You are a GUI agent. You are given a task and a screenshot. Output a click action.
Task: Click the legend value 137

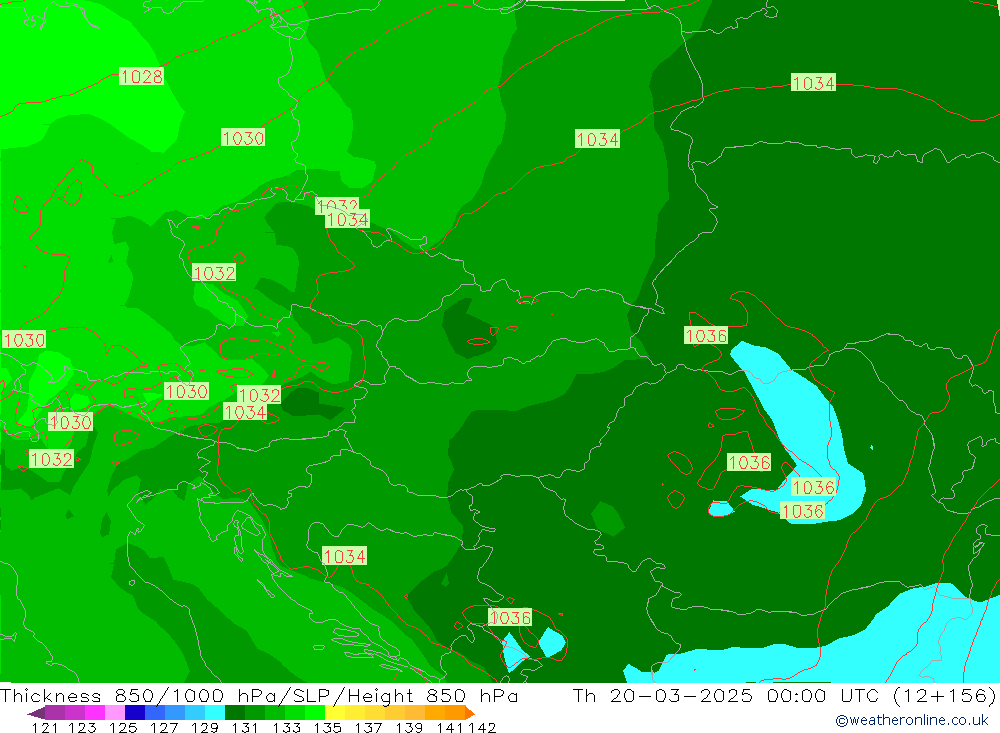(x=368, y=727)
